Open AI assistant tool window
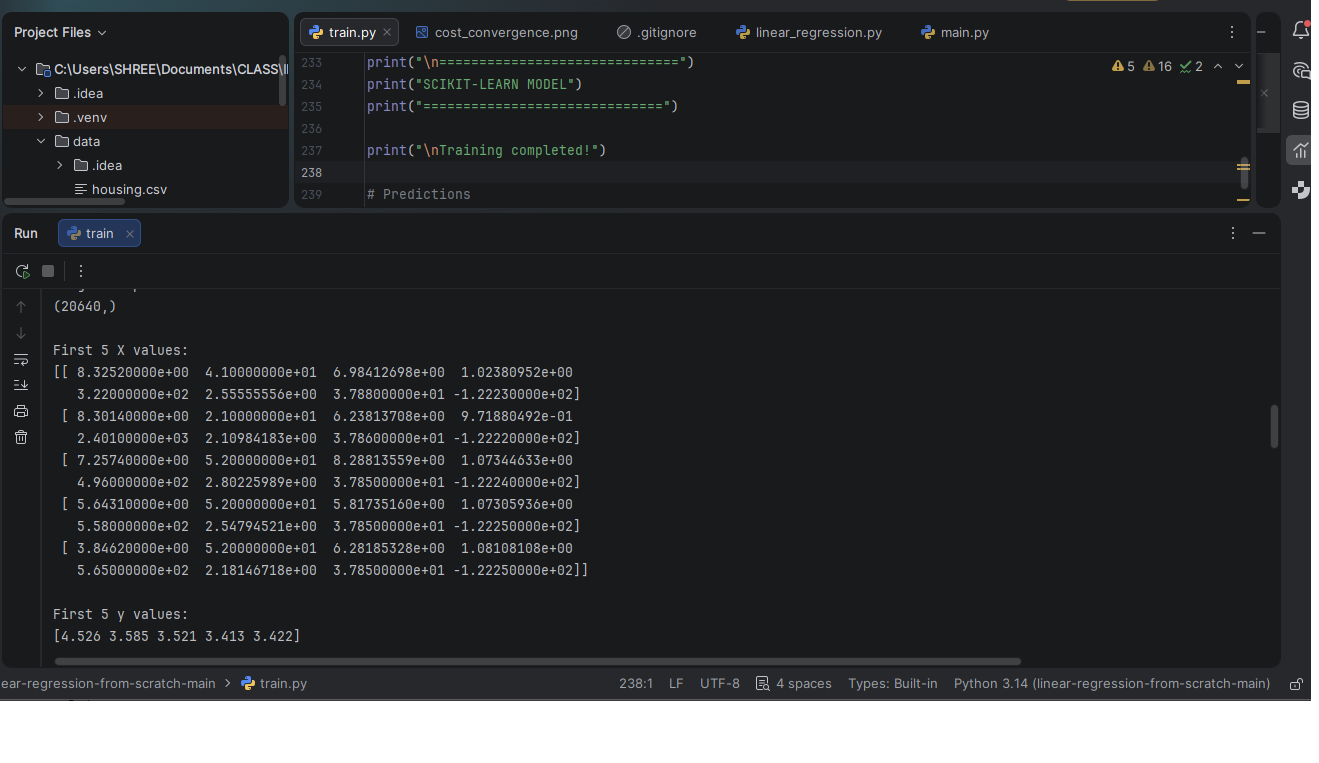1319x763 pixels. pos(1300,70)
